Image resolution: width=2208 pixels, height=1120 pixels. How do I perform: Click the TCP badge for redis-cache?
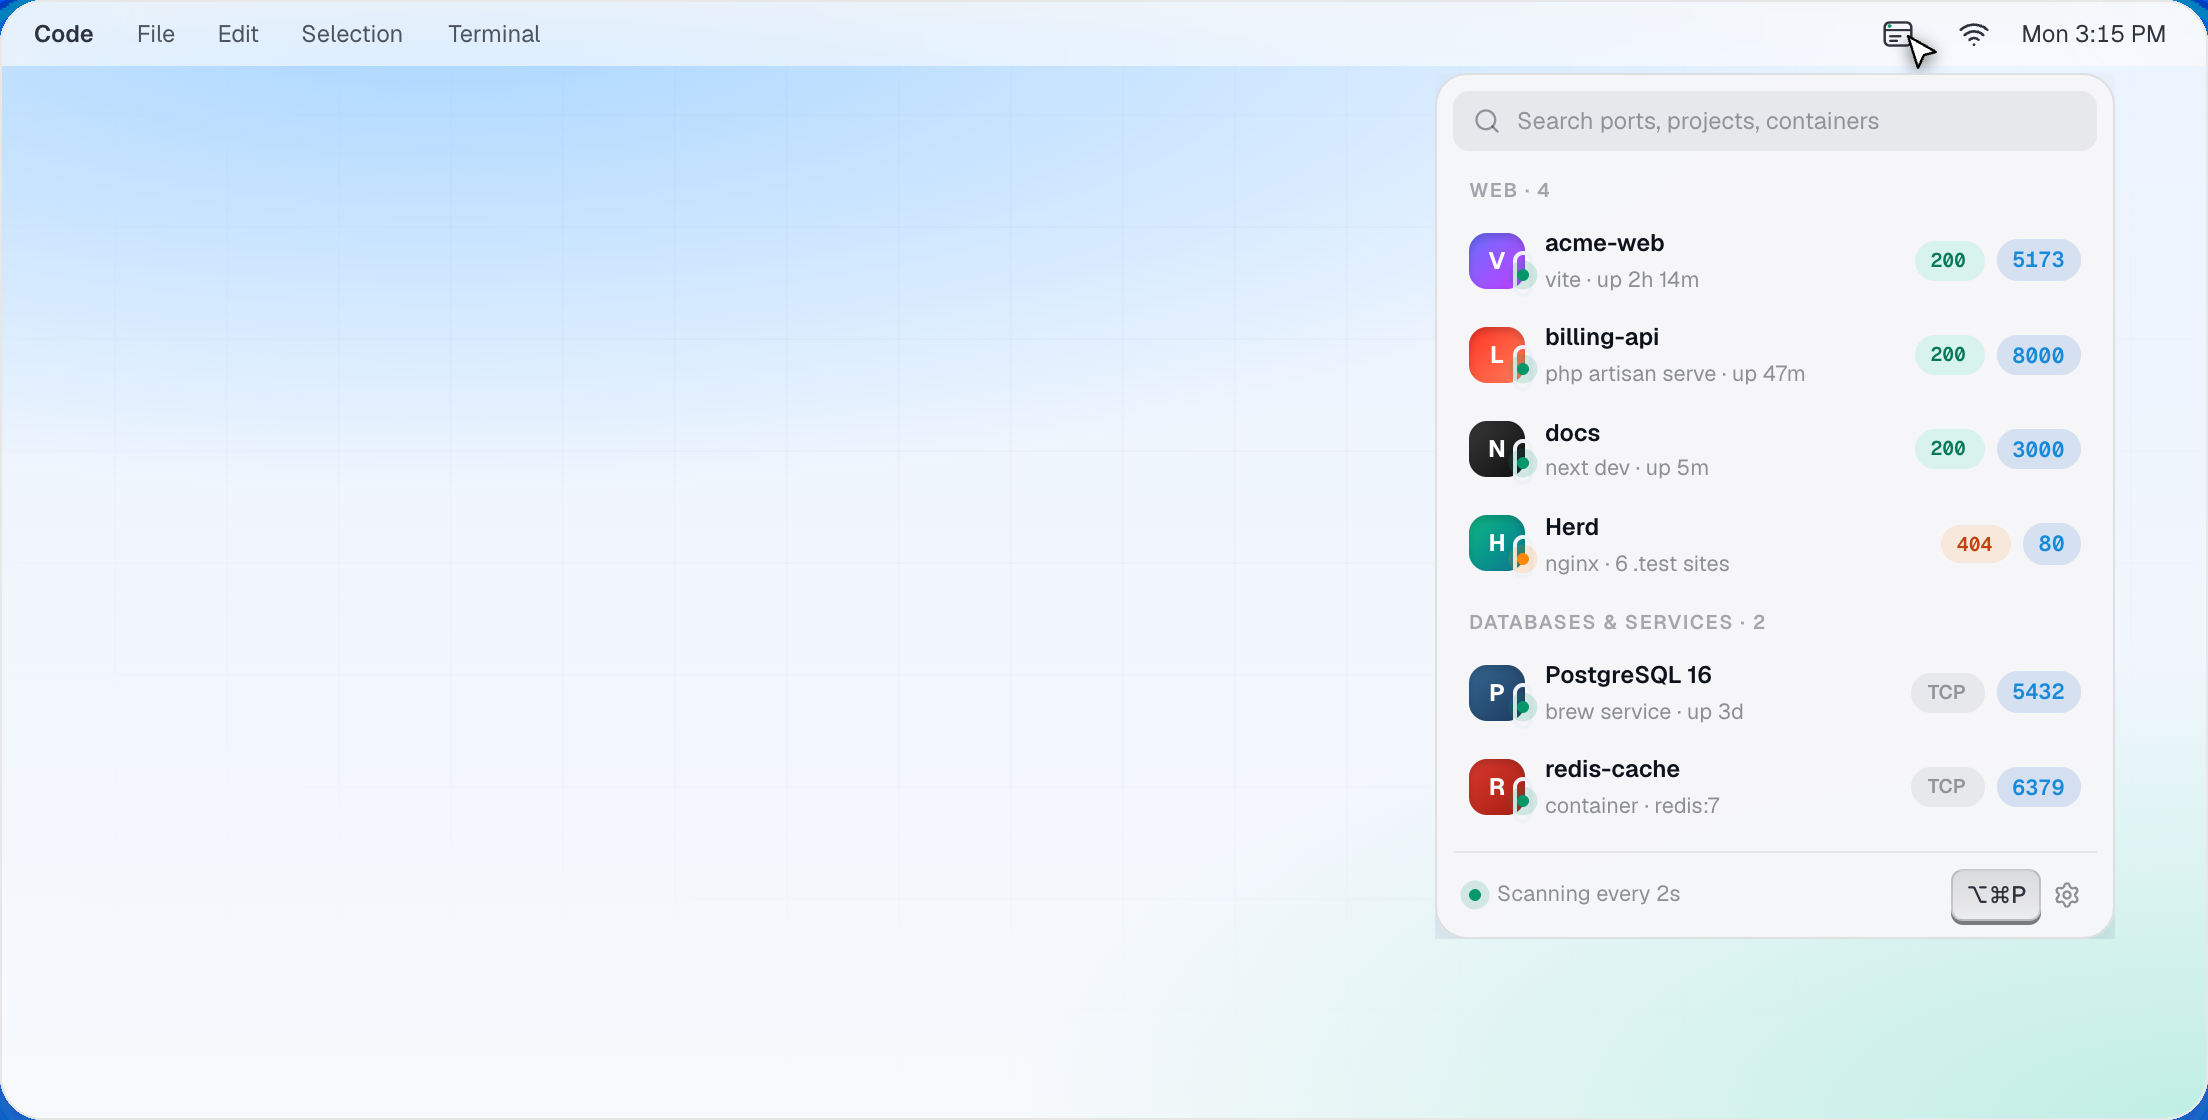[x=1947, y=787]
